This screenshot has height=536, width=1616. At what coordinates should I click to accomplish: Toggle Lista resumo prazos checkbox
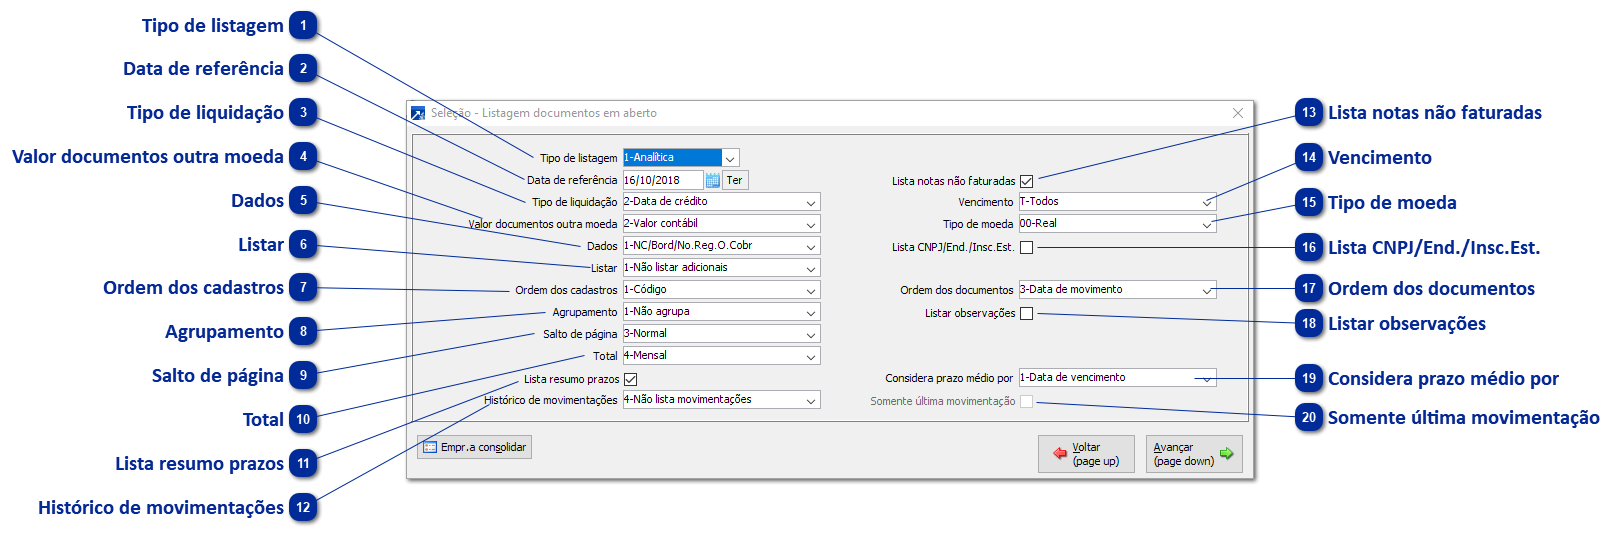pyautogui.click(x=630, y=379)
